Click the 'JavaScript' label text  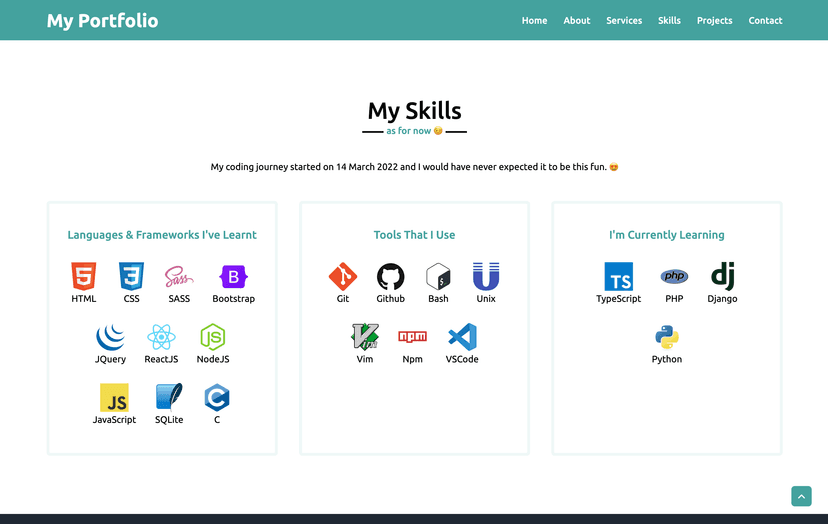(x=115, y=420)
